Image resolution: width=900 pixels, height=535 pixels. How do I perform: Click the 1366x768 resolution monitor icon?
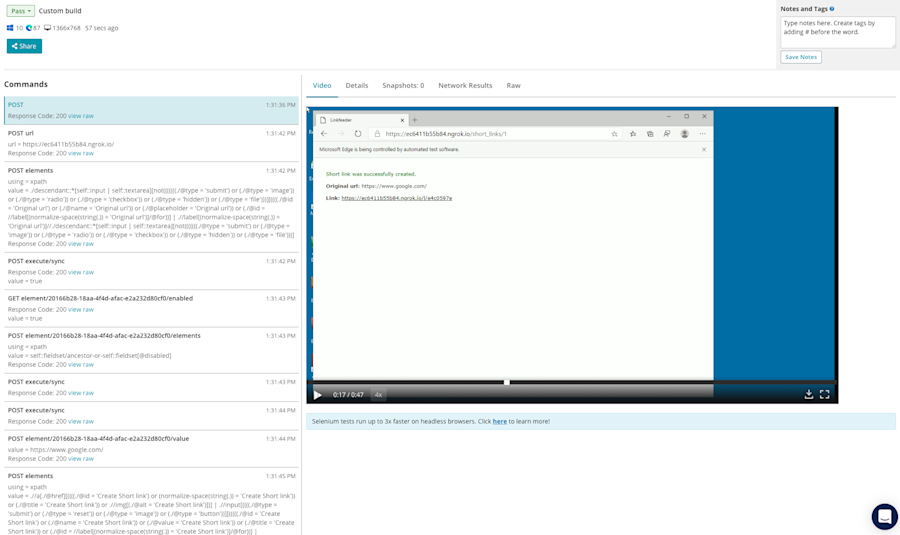click(48, 28)
